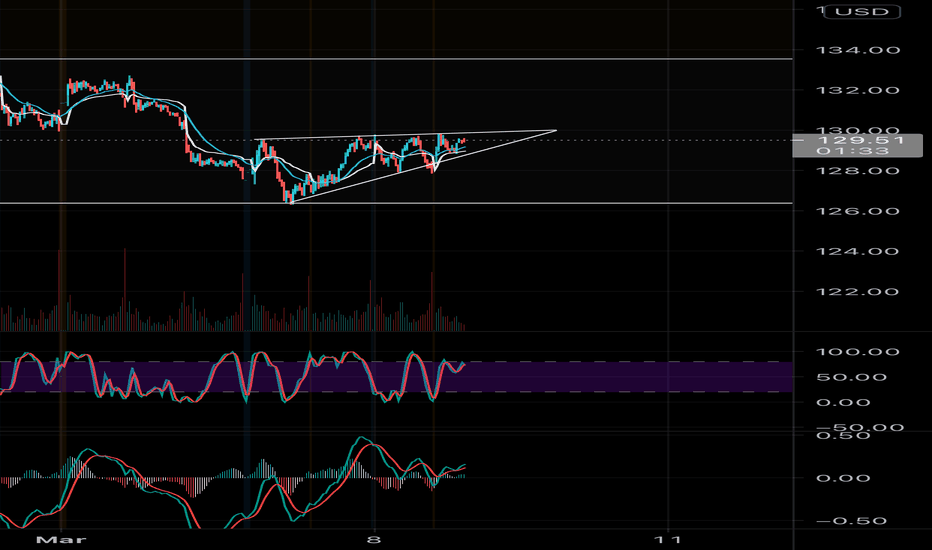Click the 124.00 price axis label
932x550 pixels.
tap(858, 252)
